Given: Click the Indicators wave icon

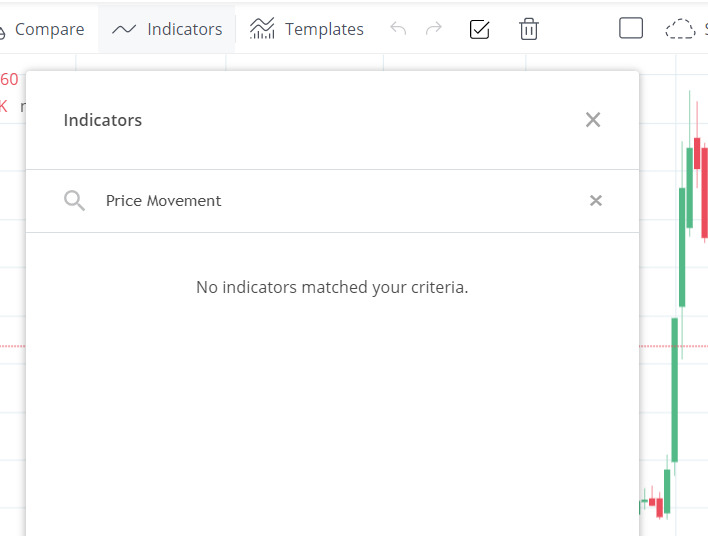Looking at the screenshot, I should 124,29.
